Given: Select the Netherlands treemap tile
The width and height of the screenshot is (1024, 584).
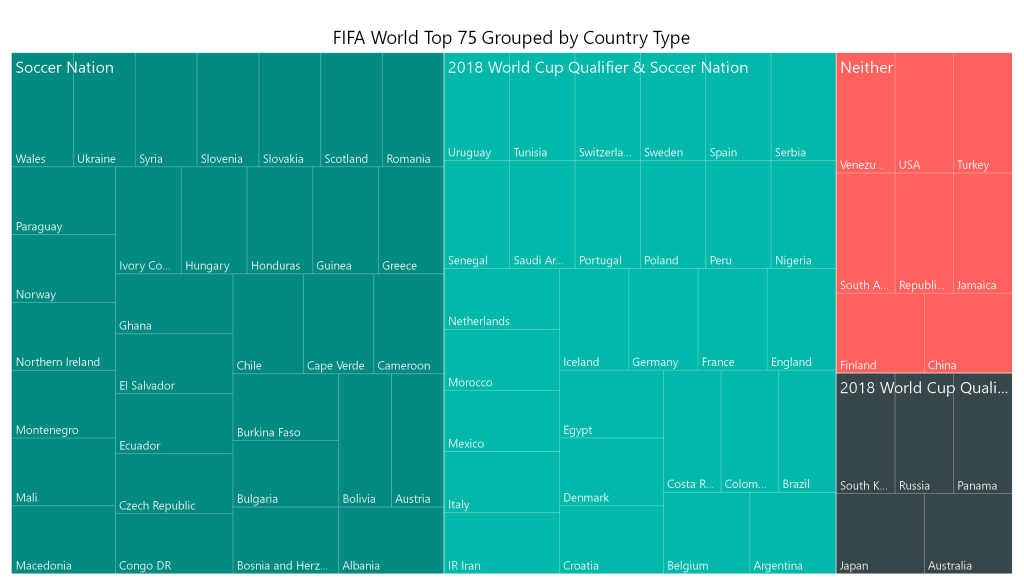Looking at the screenshot, I should (x=502, y=299).
